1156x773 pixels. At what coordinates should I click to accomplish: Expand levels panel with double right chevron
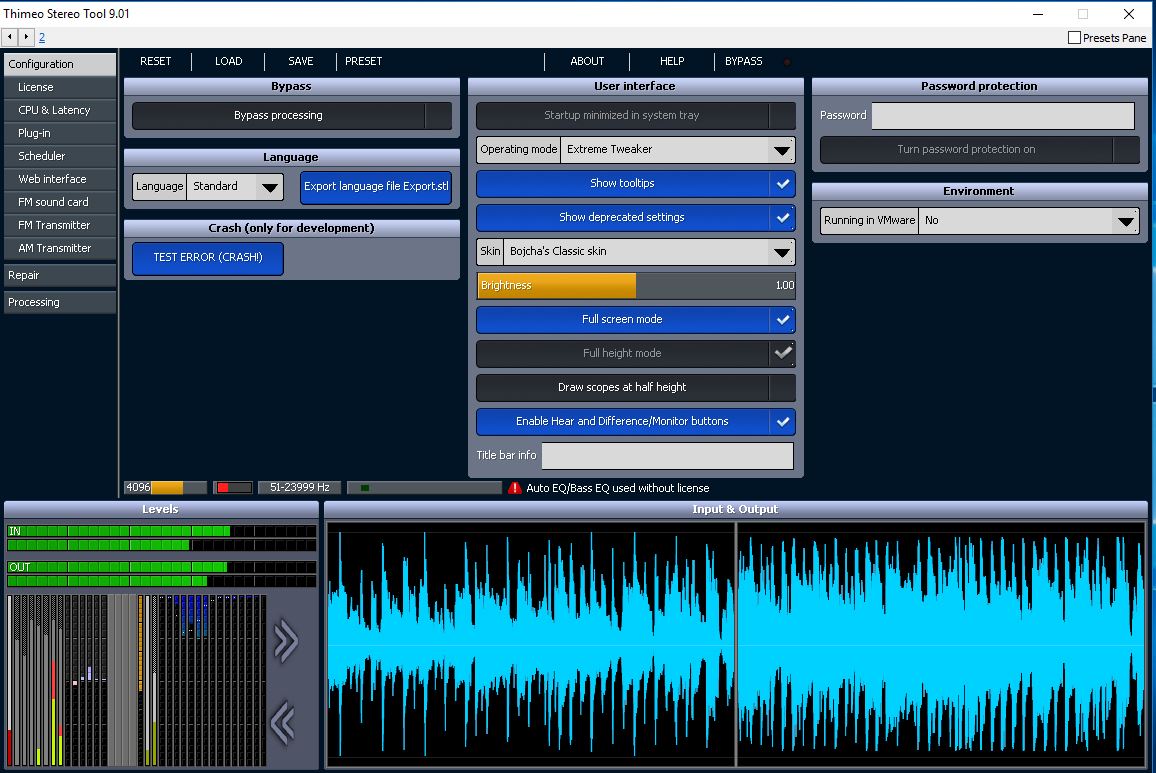pos(285,640)
